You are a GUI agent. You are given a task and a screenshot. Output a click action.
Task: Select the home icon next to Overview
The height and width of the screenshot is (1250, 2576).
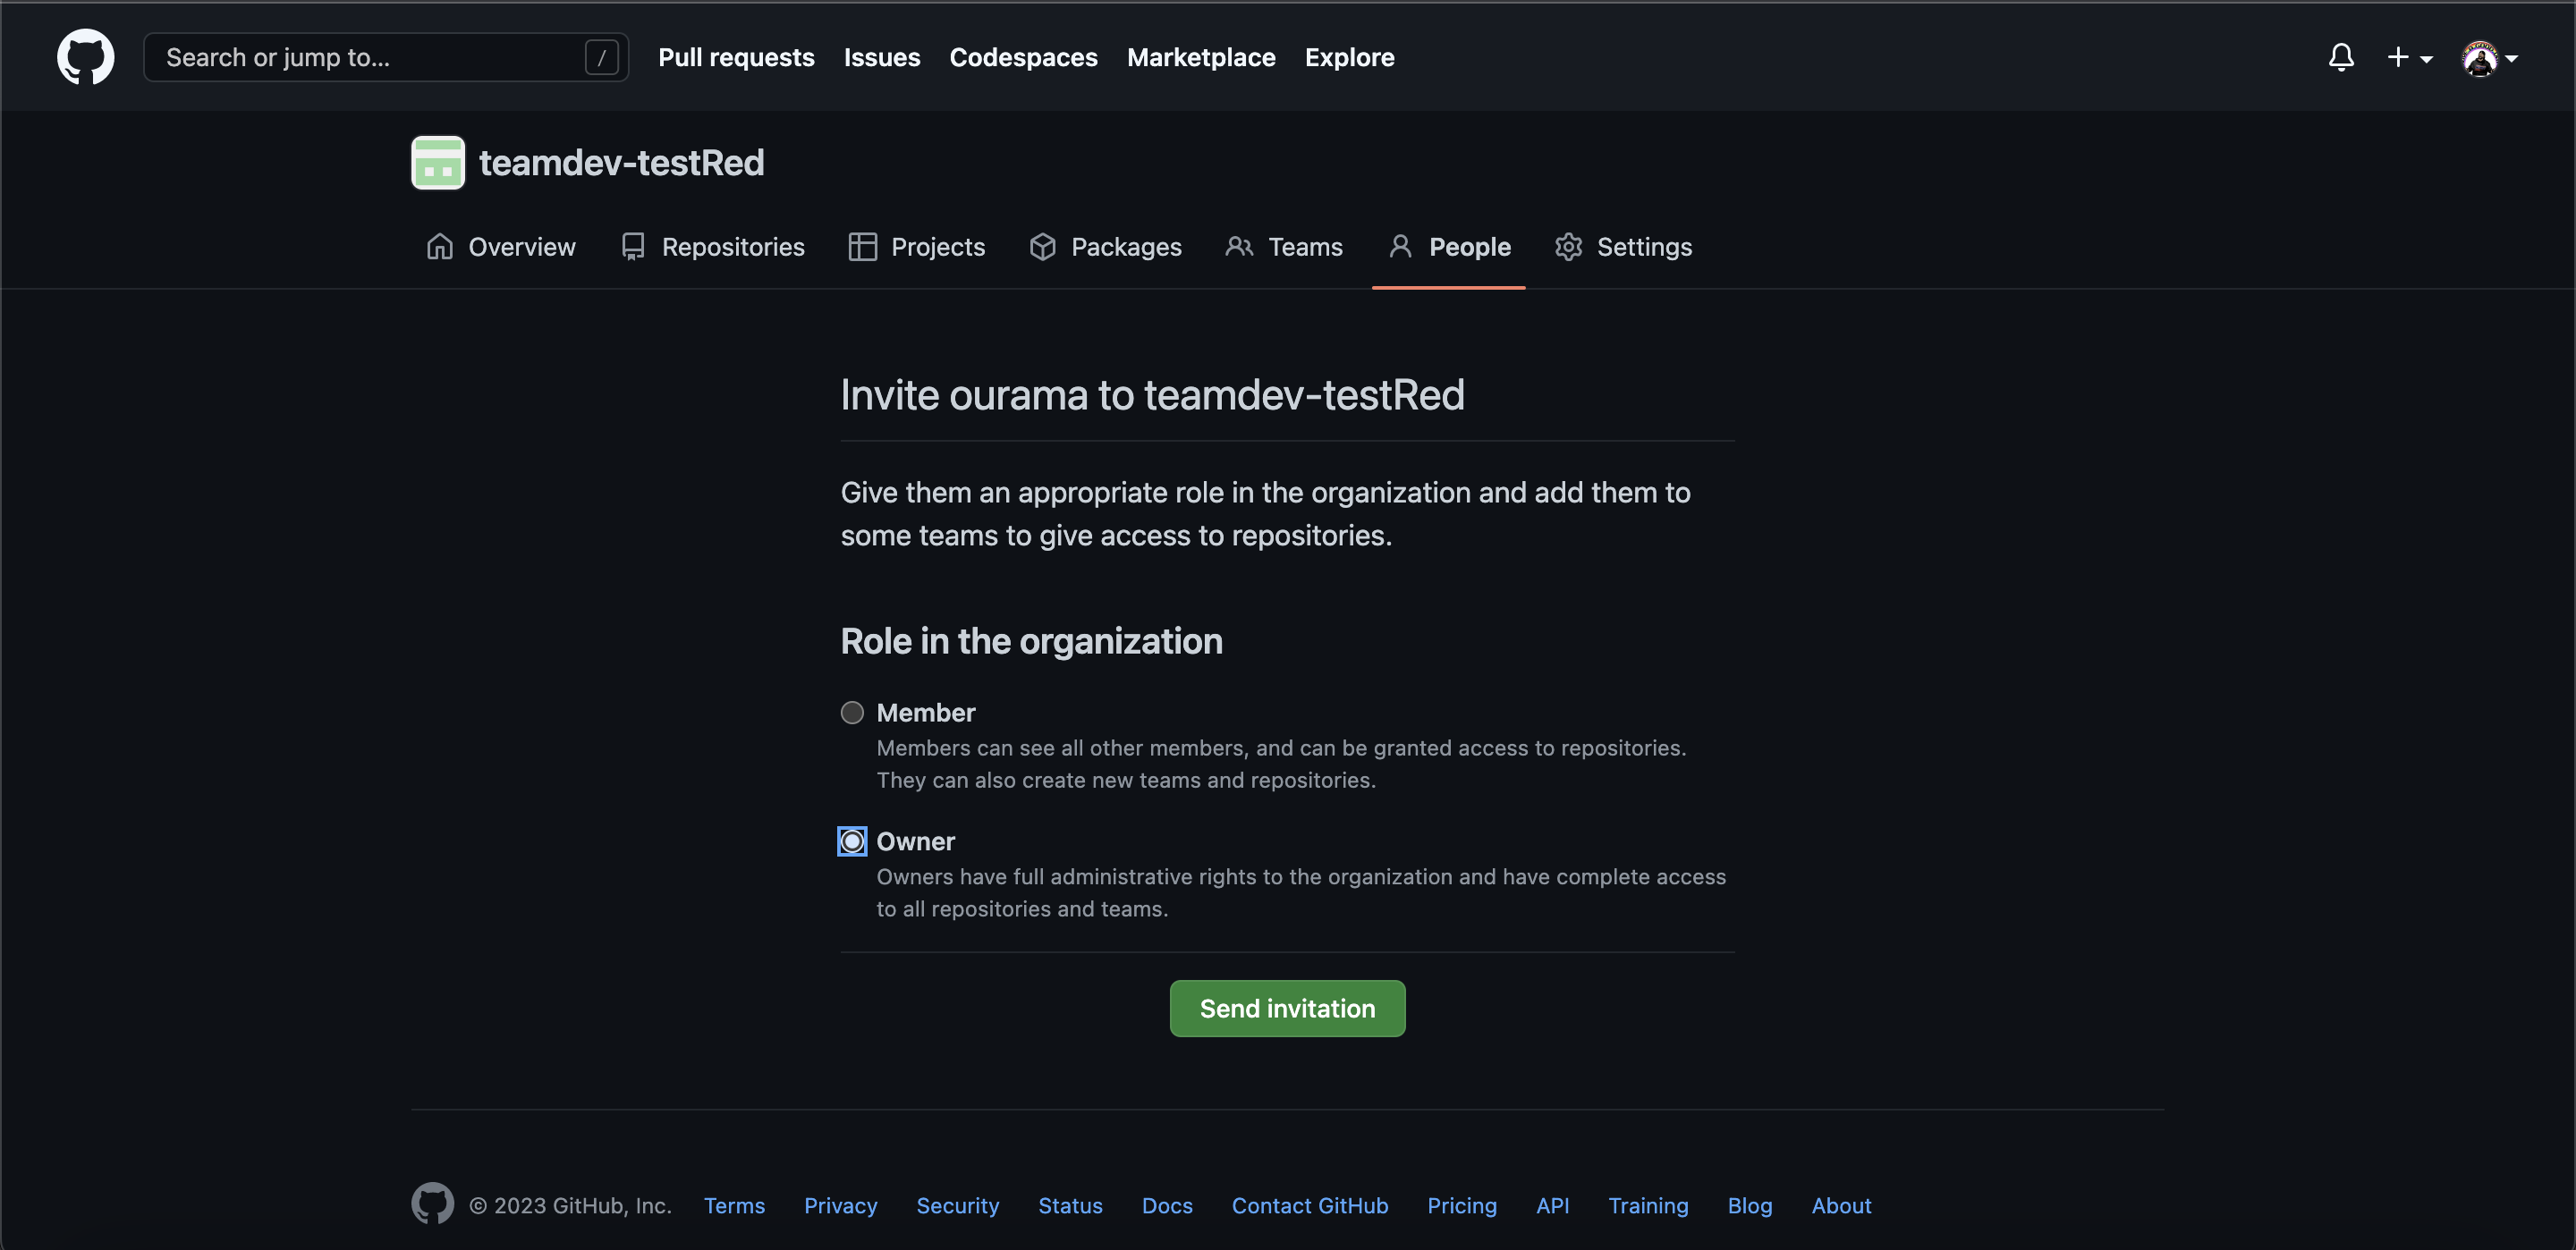click(x=438, y=246)
